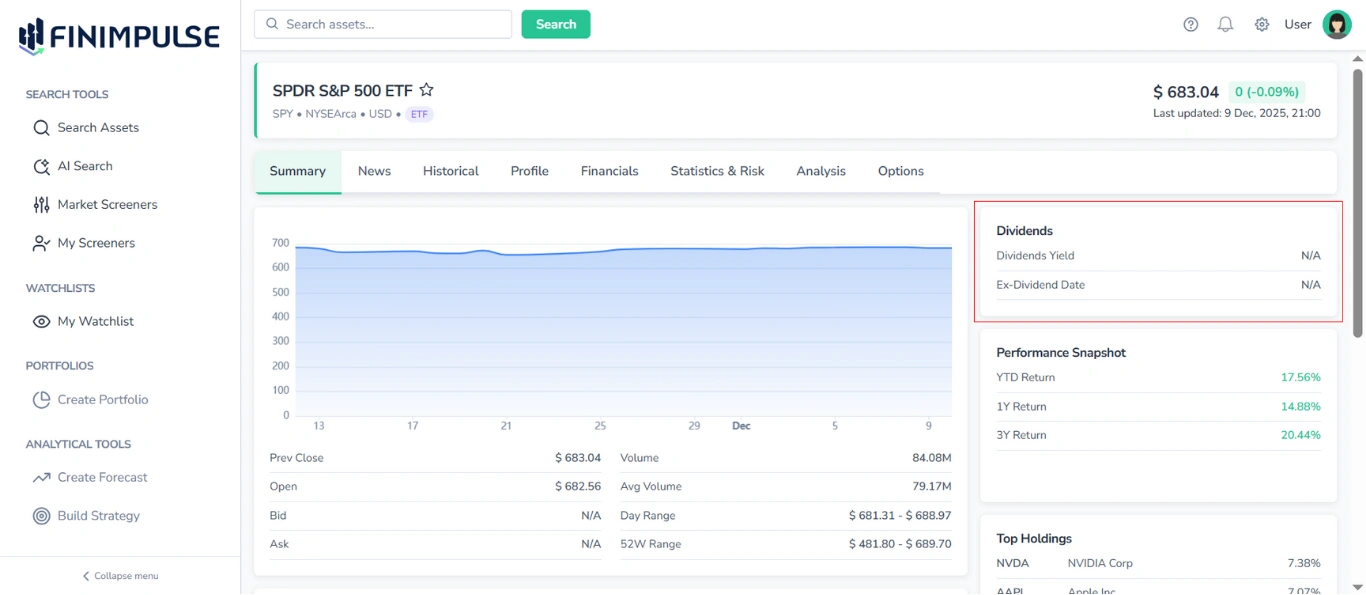Go to My Screeners

click(96, 243)
